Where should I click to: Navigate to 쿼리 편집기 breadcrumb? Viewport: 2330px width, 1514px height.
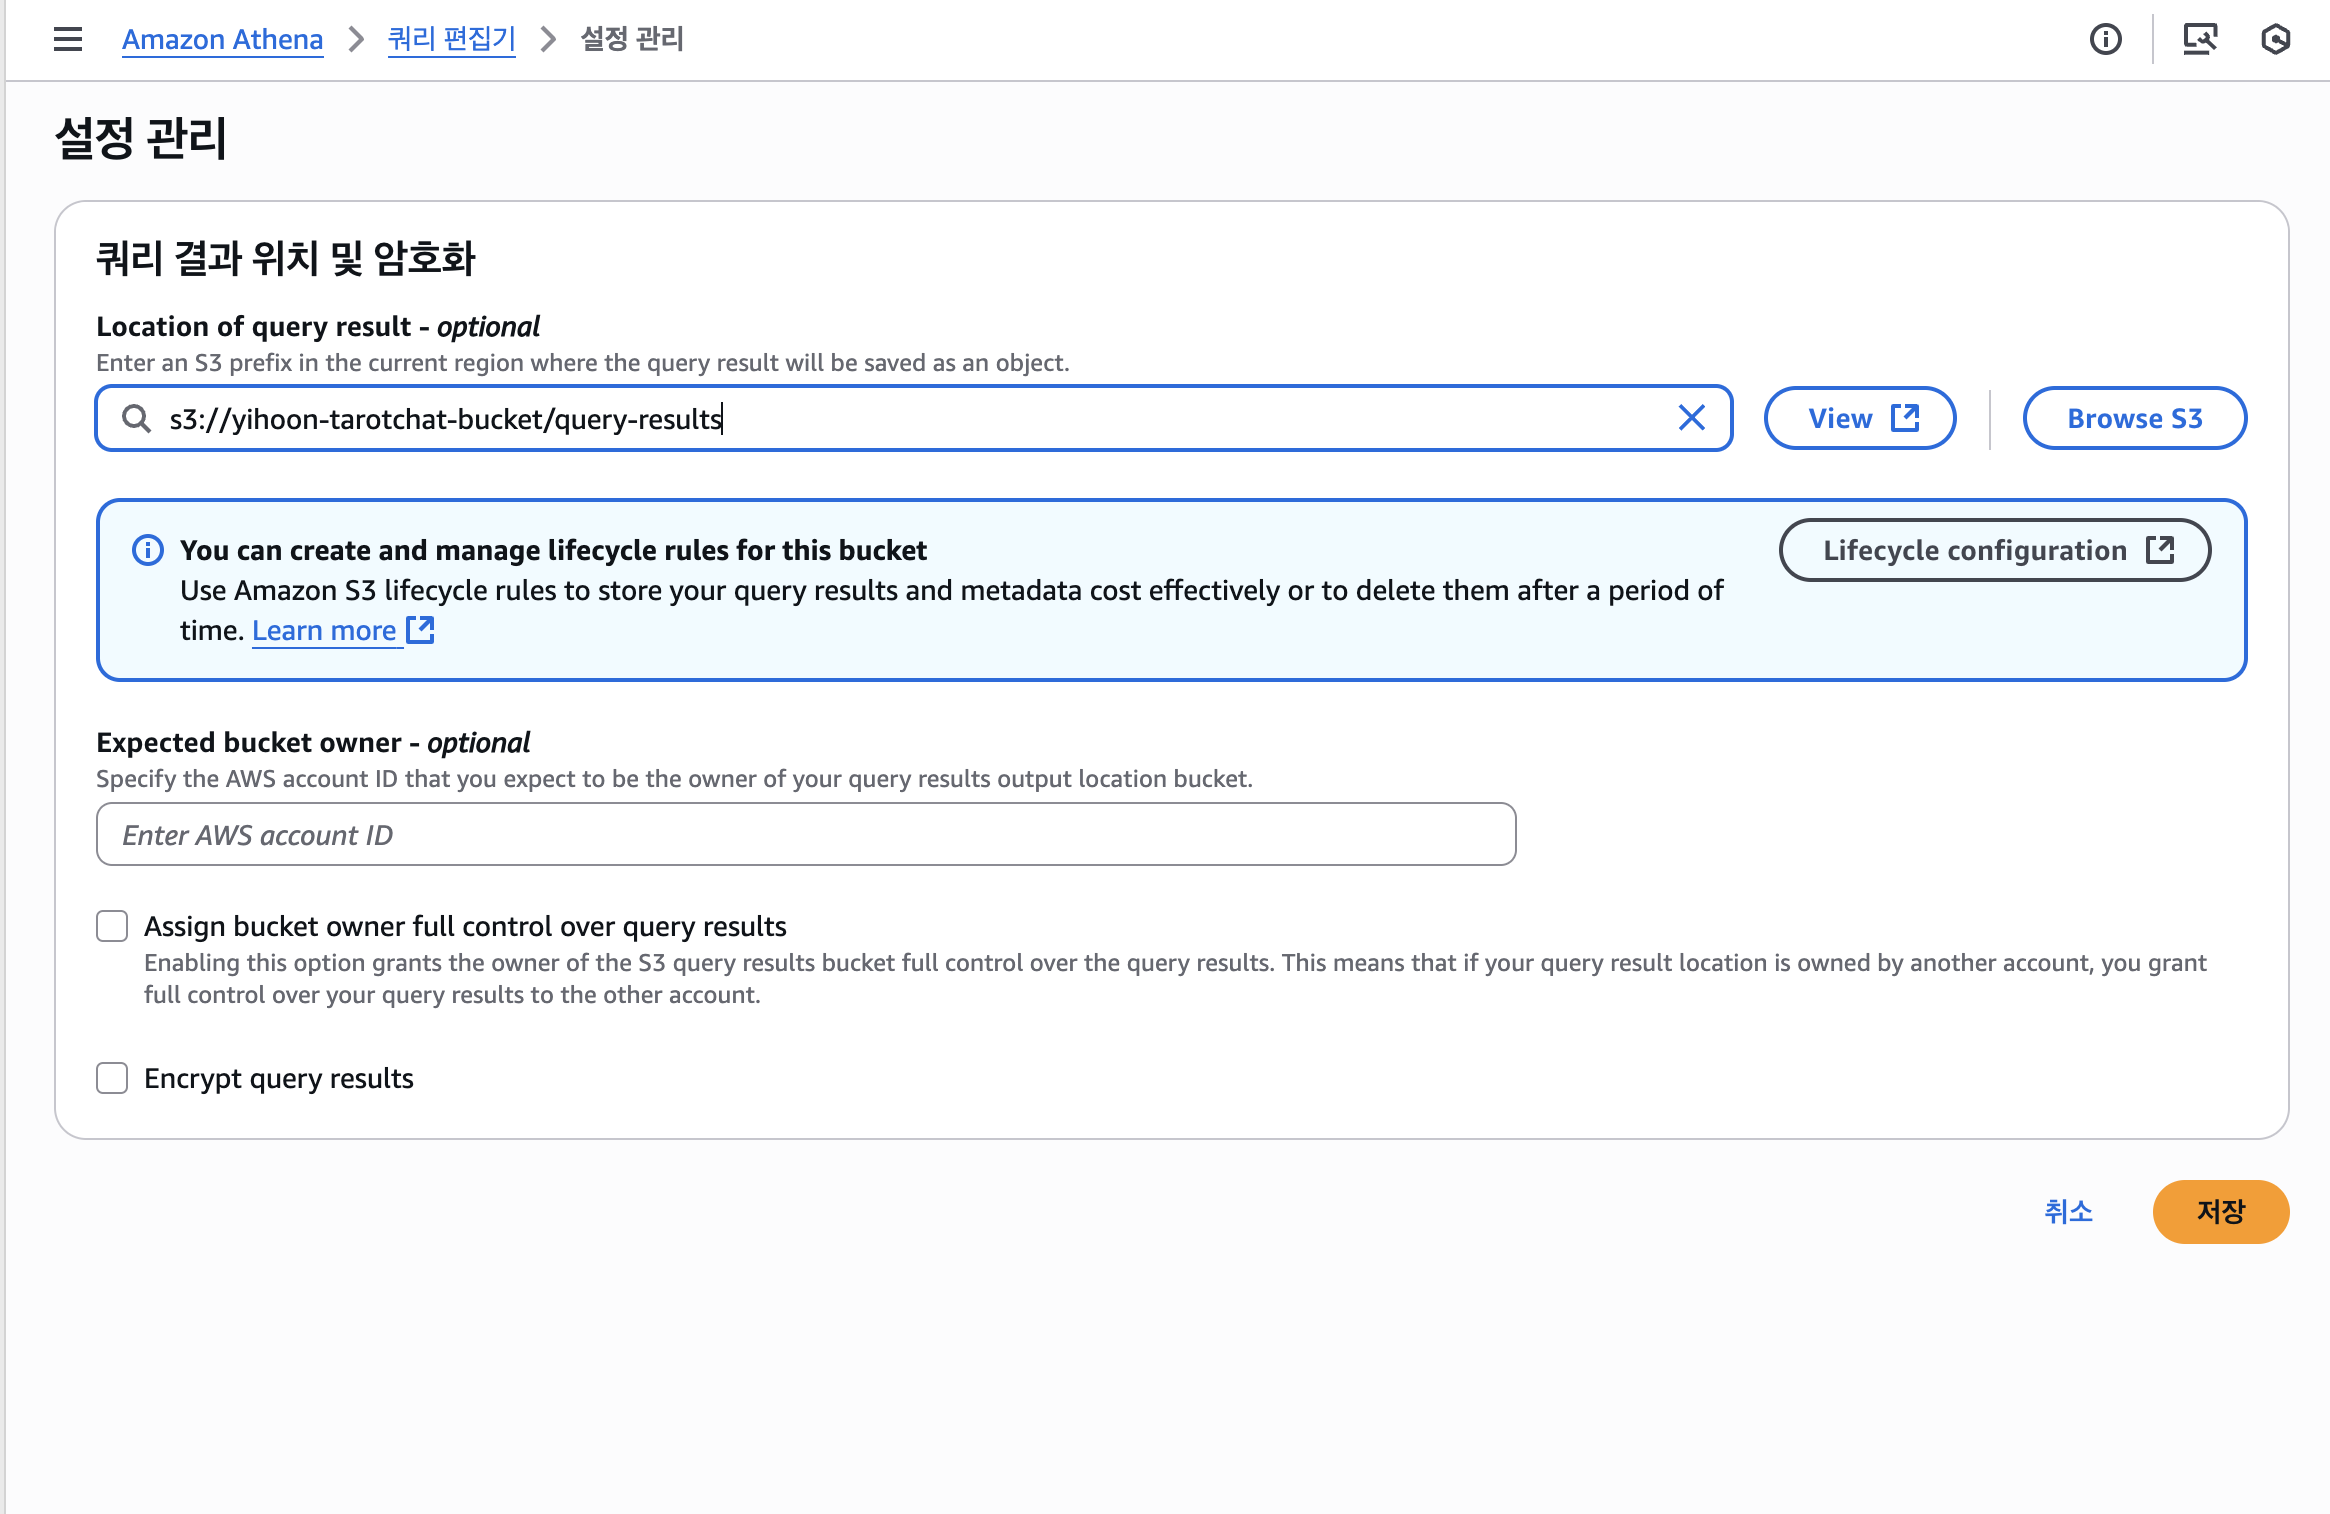451,39
